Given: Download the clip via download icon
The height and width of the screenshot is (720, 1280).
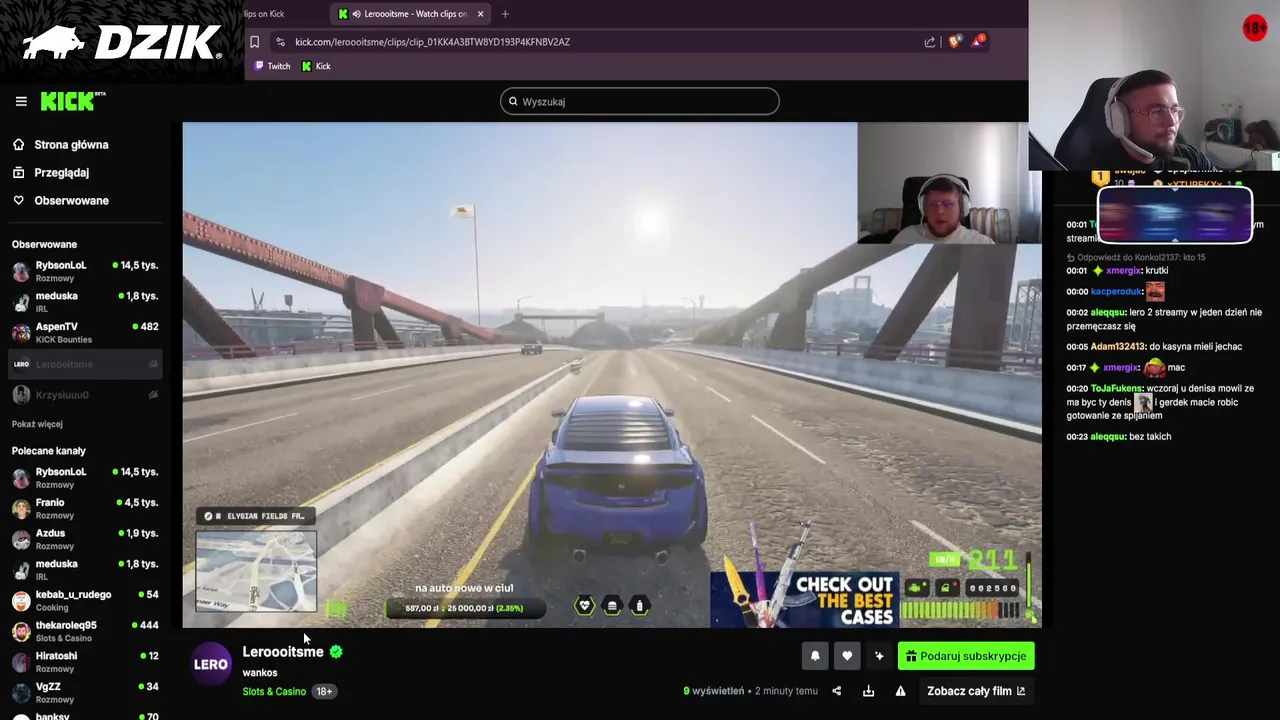Looking at the screenshot, I should [x=868, y=691].
